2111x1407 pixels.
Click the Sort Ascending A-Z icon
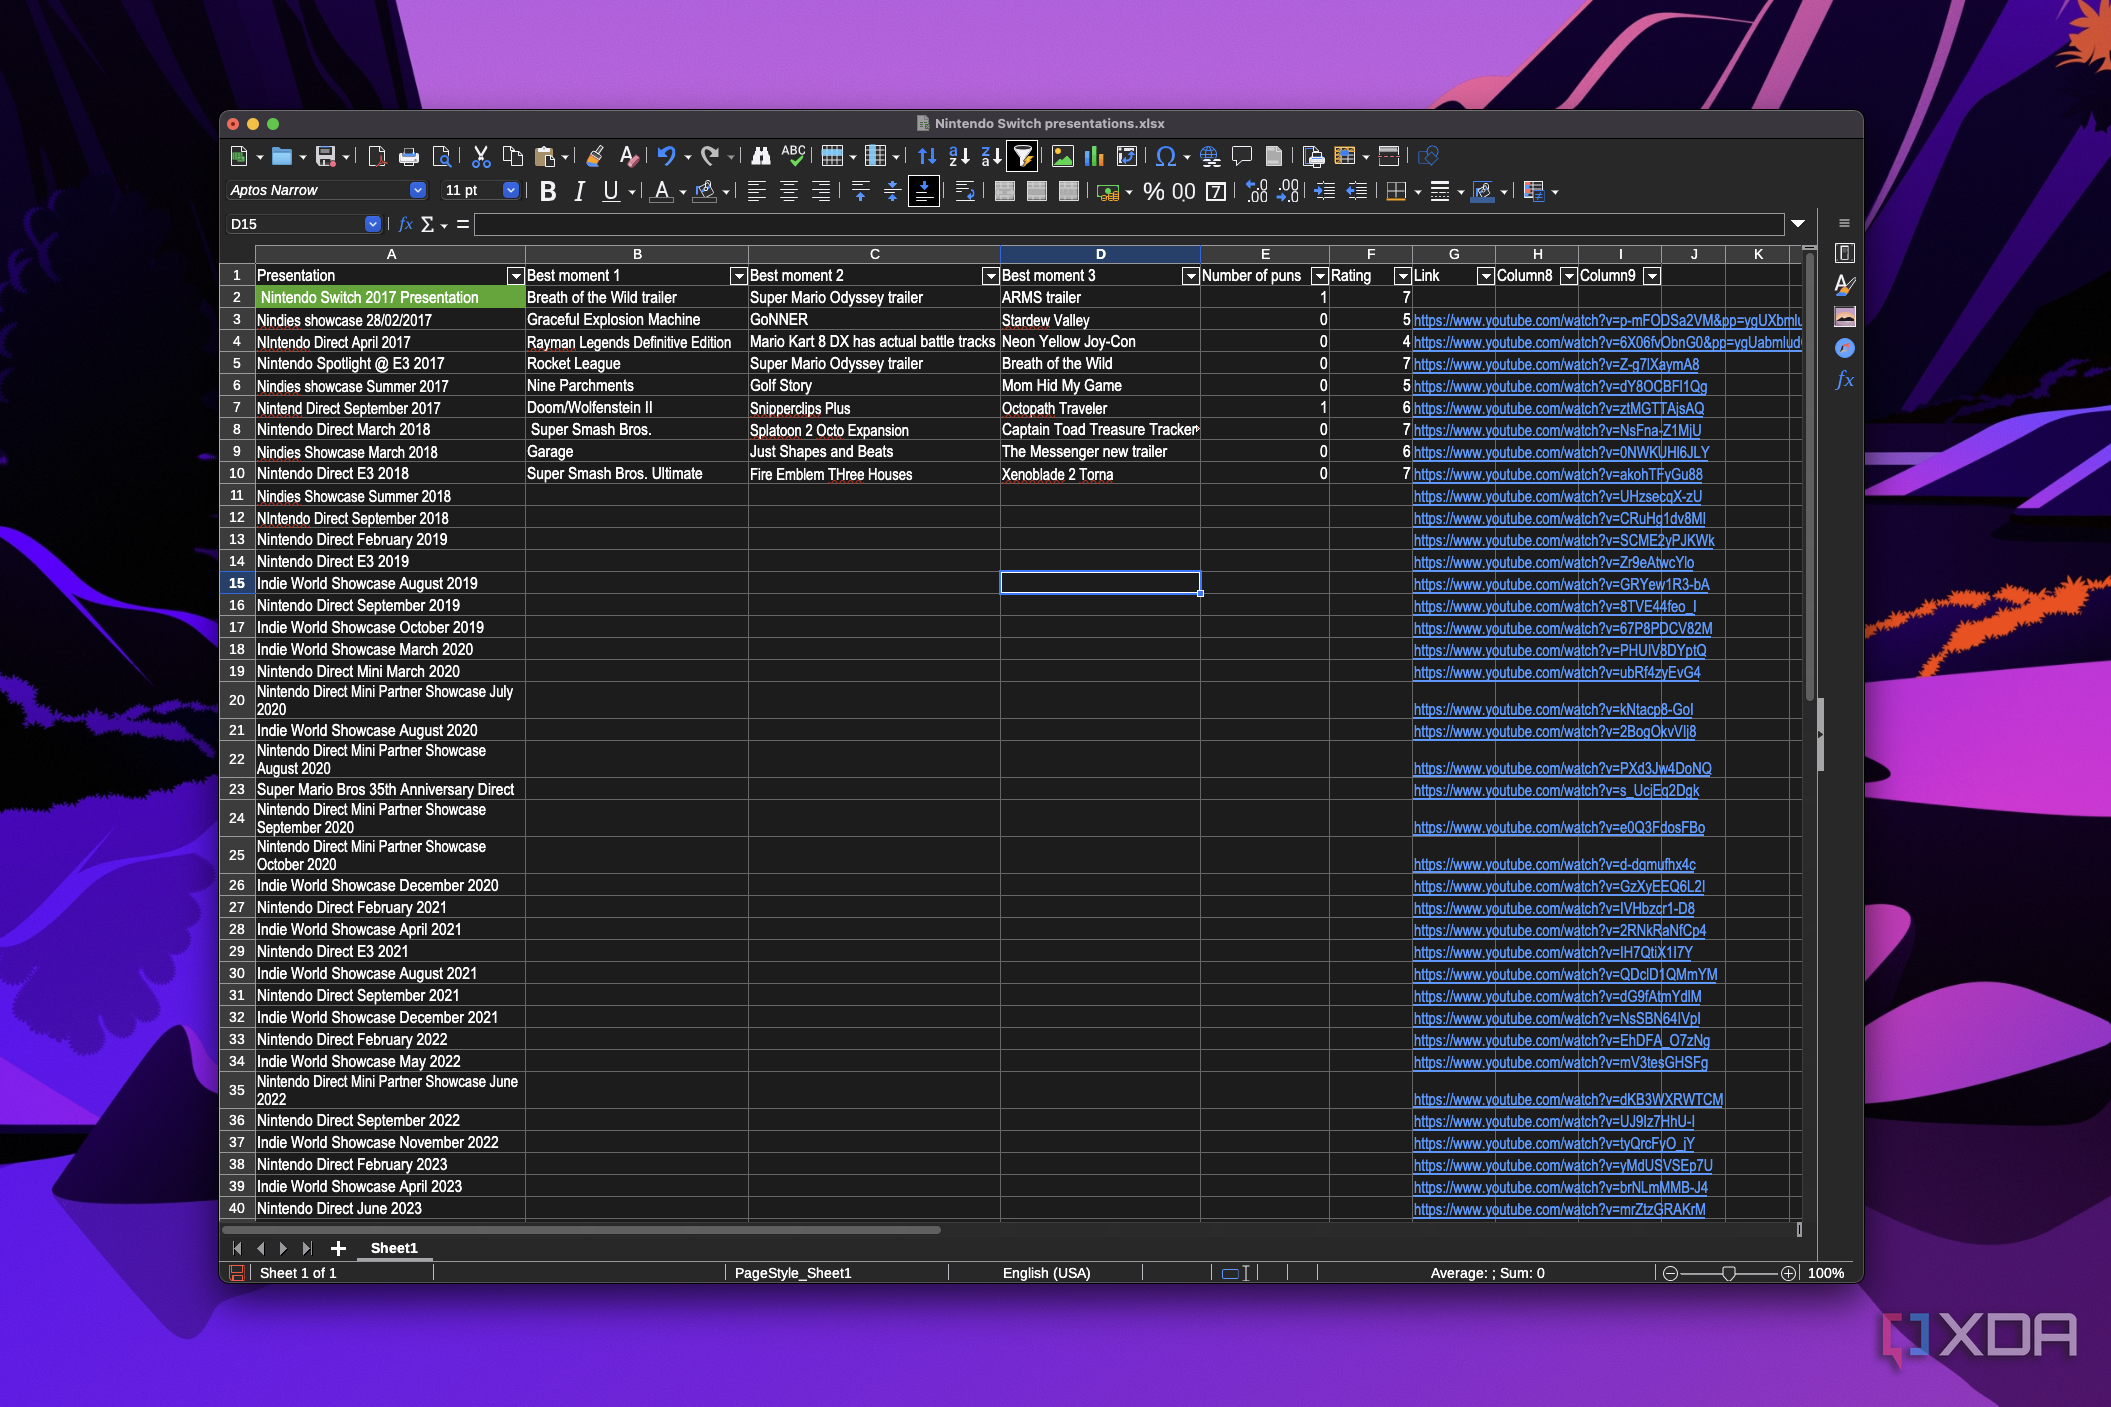(x=959, y=156)
